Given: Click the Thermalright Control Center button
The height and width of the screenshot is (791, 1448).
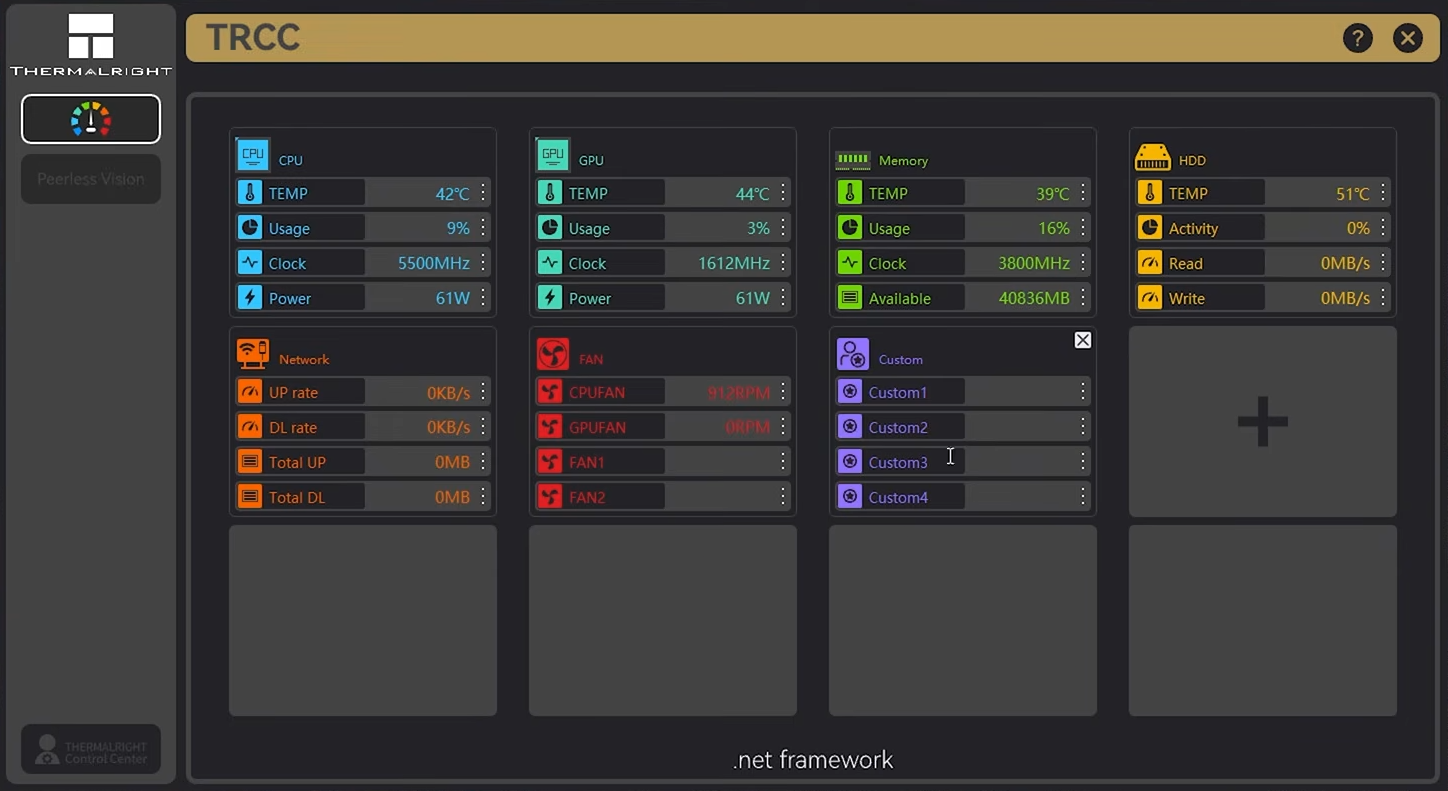Looking at the screenshot, I should [x=91, y=749].
